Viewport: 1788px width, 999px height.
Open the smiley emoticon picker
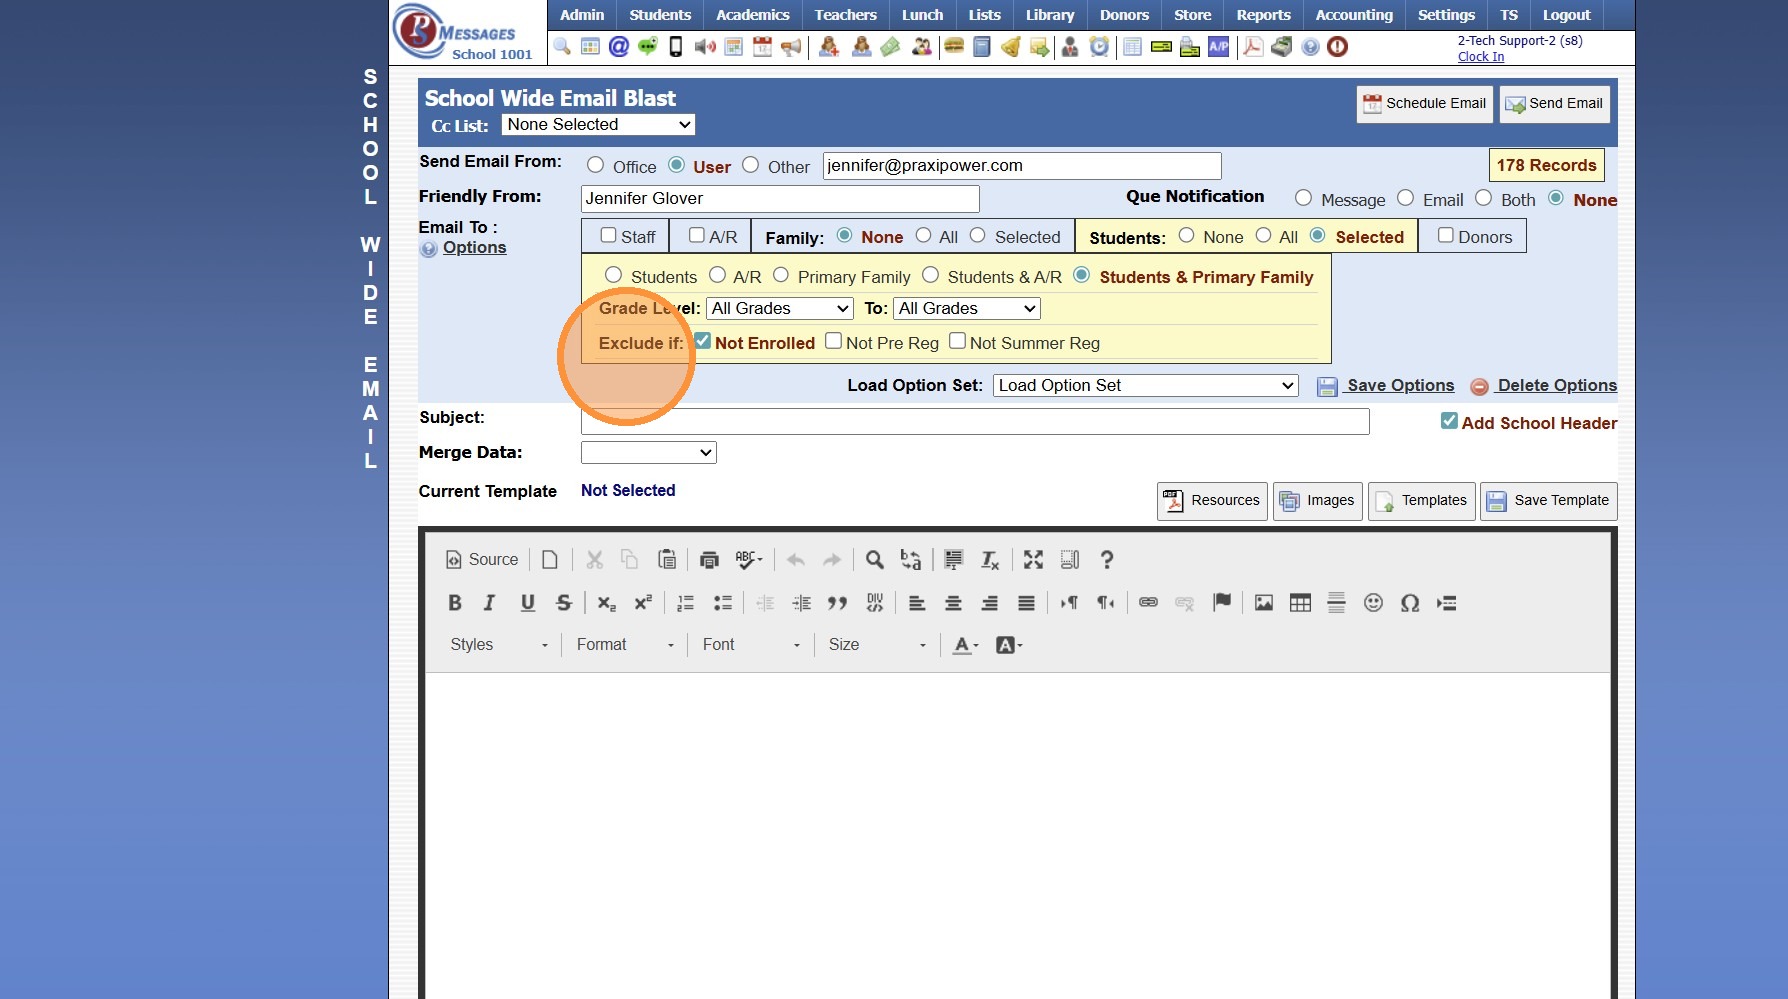pos(1373,603)
